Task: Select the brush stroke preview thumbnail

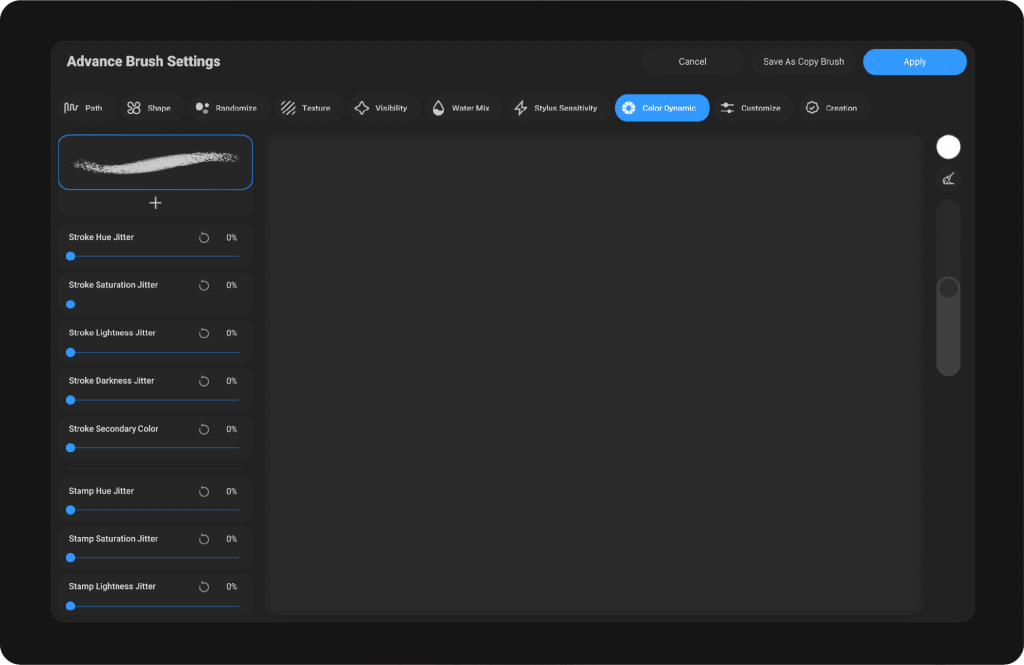Action: tap(155, 162)
